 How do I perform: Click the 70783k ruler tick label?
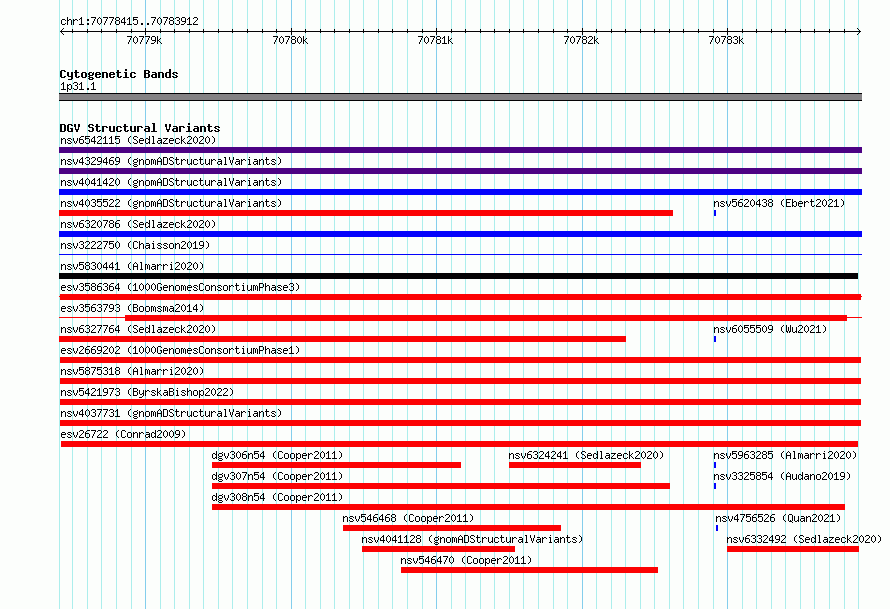[x=727, y=40]
